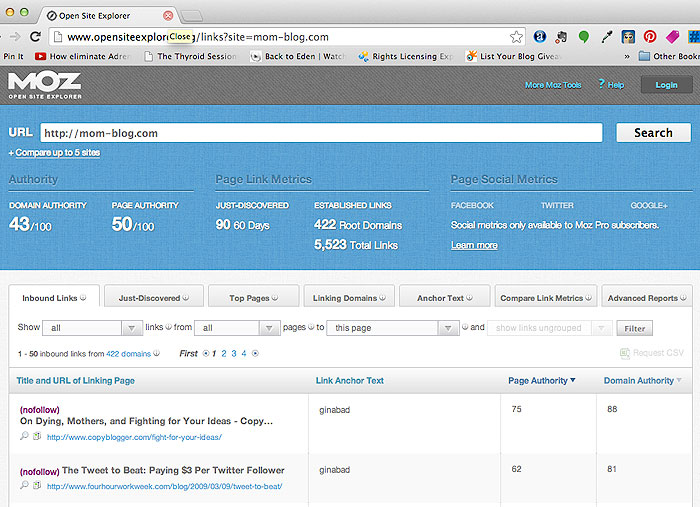Click the Moz Open Site Explorer logo
Viewport: 700px width, 507px height.
pyautogui.click(x=45, y=85)
